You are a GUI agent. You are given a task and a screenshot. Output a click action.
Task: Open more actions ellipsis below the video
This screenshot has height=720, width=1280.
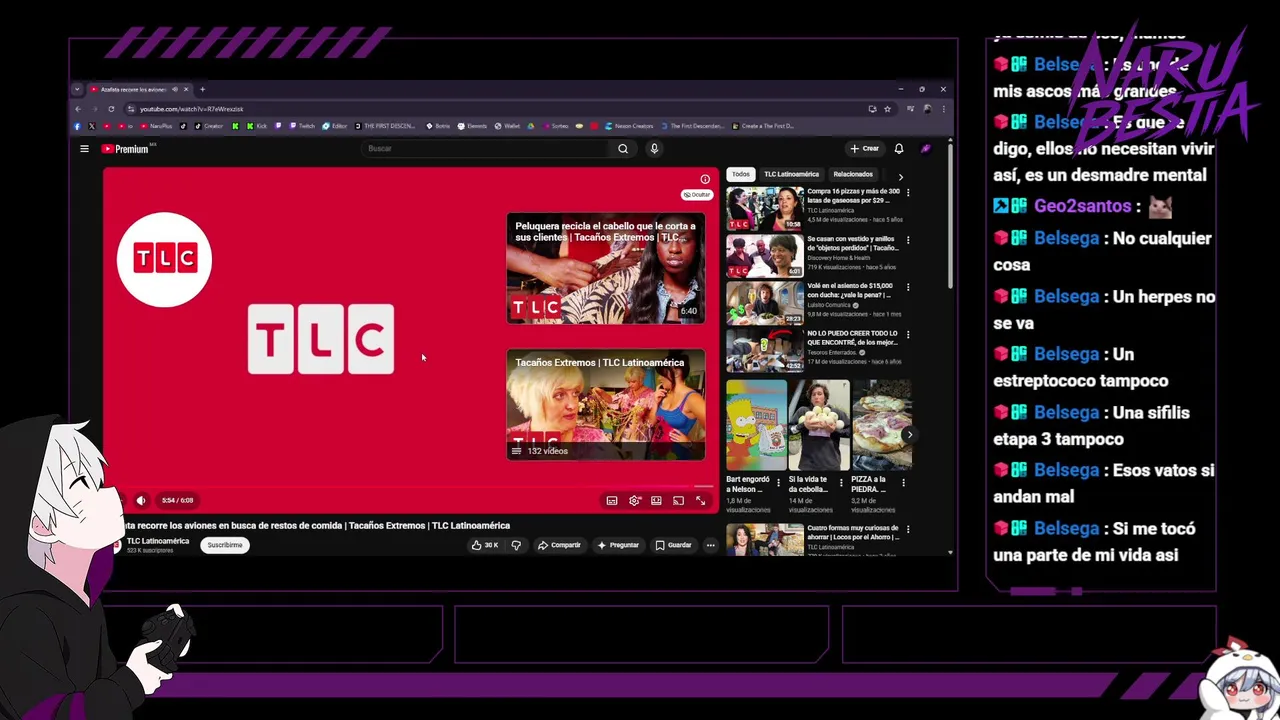(x=711, y=545)
